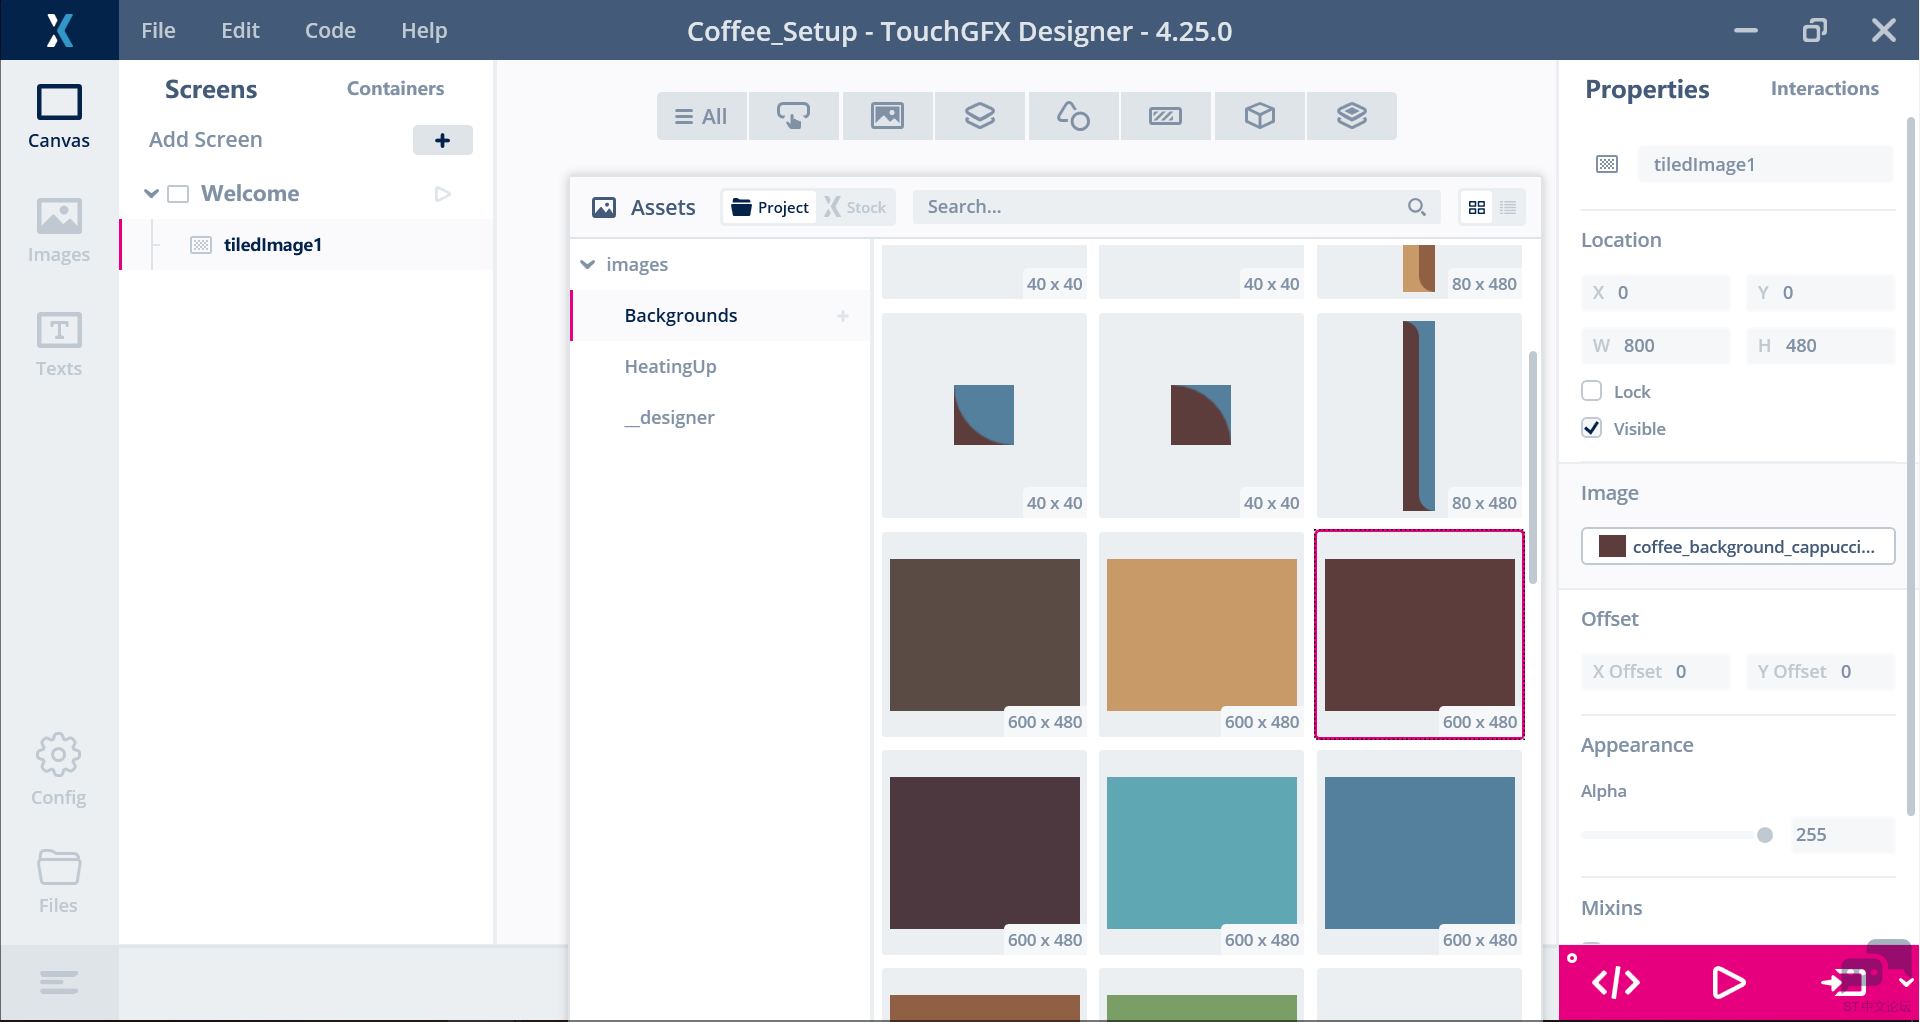Run the simulator with play button

pos(1728,982)
